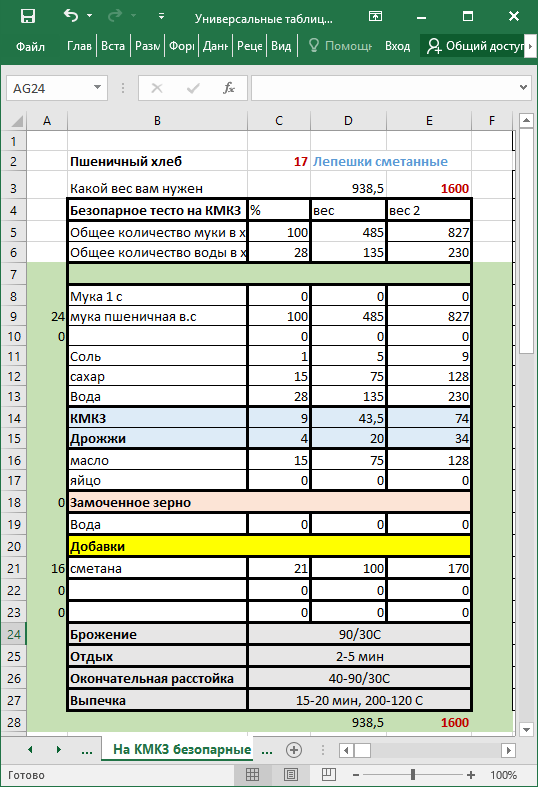Open the Реце ribbon tab
The width and height of the screenshot is (538, 787).
pyautogui.click(x=249, y=46)
